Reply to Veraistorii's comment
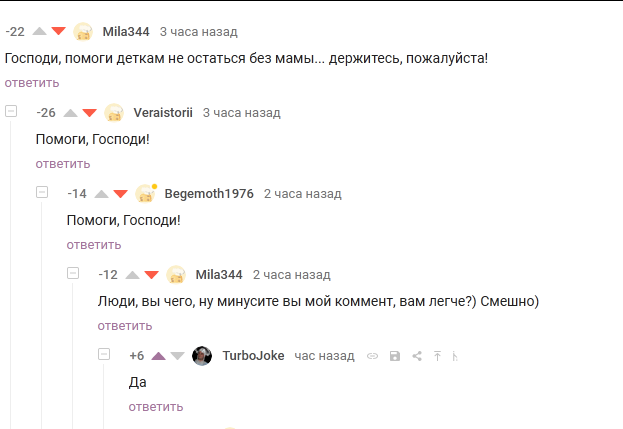623x429 pixels. pyautogui.click(x=63, y=163)
